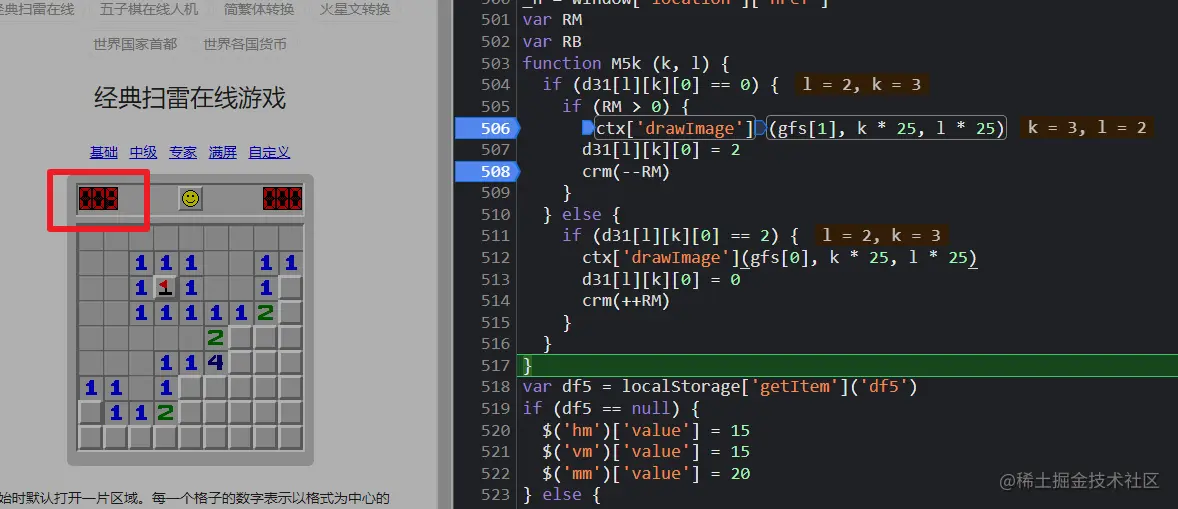This screenshot has width=1178, height=509.
Task: Toggle breakpoint on line number 511
Action: click(495, 236)
